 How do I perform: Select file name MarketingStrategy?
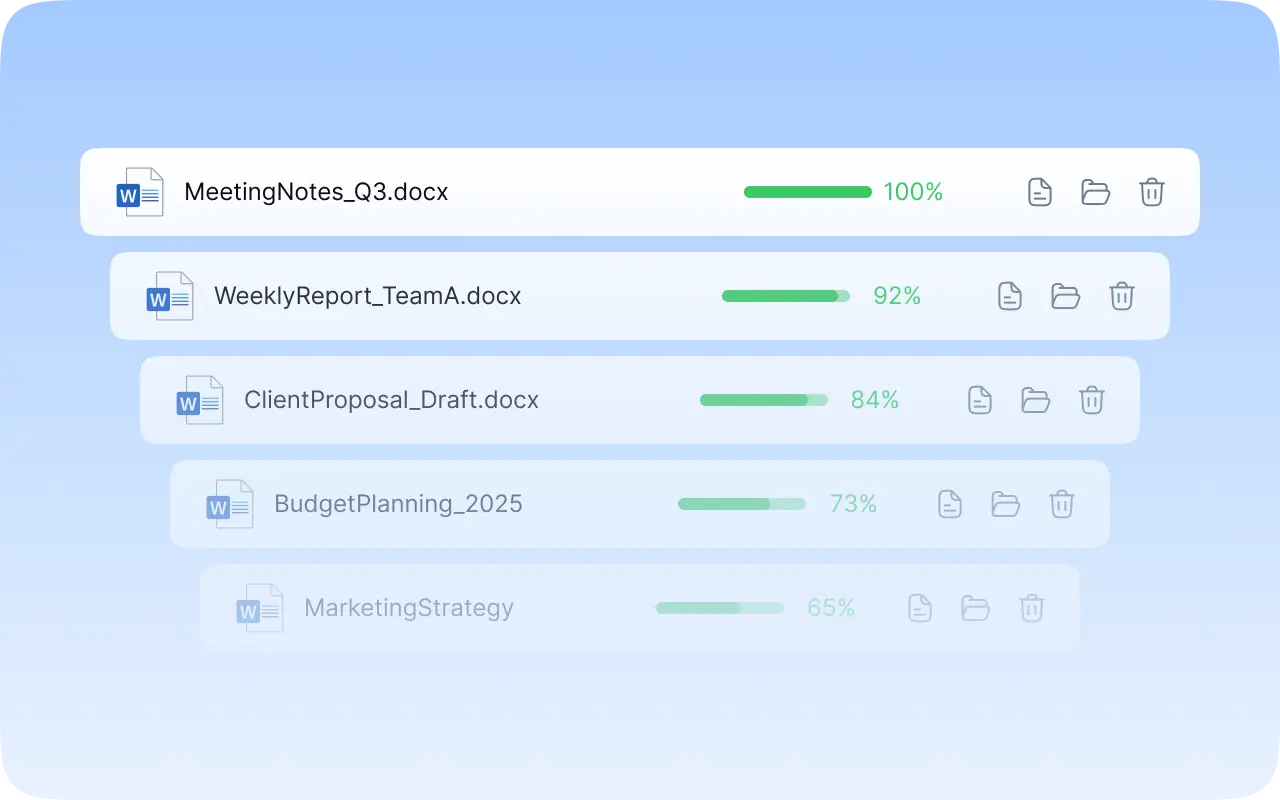[x=409, y=608]
